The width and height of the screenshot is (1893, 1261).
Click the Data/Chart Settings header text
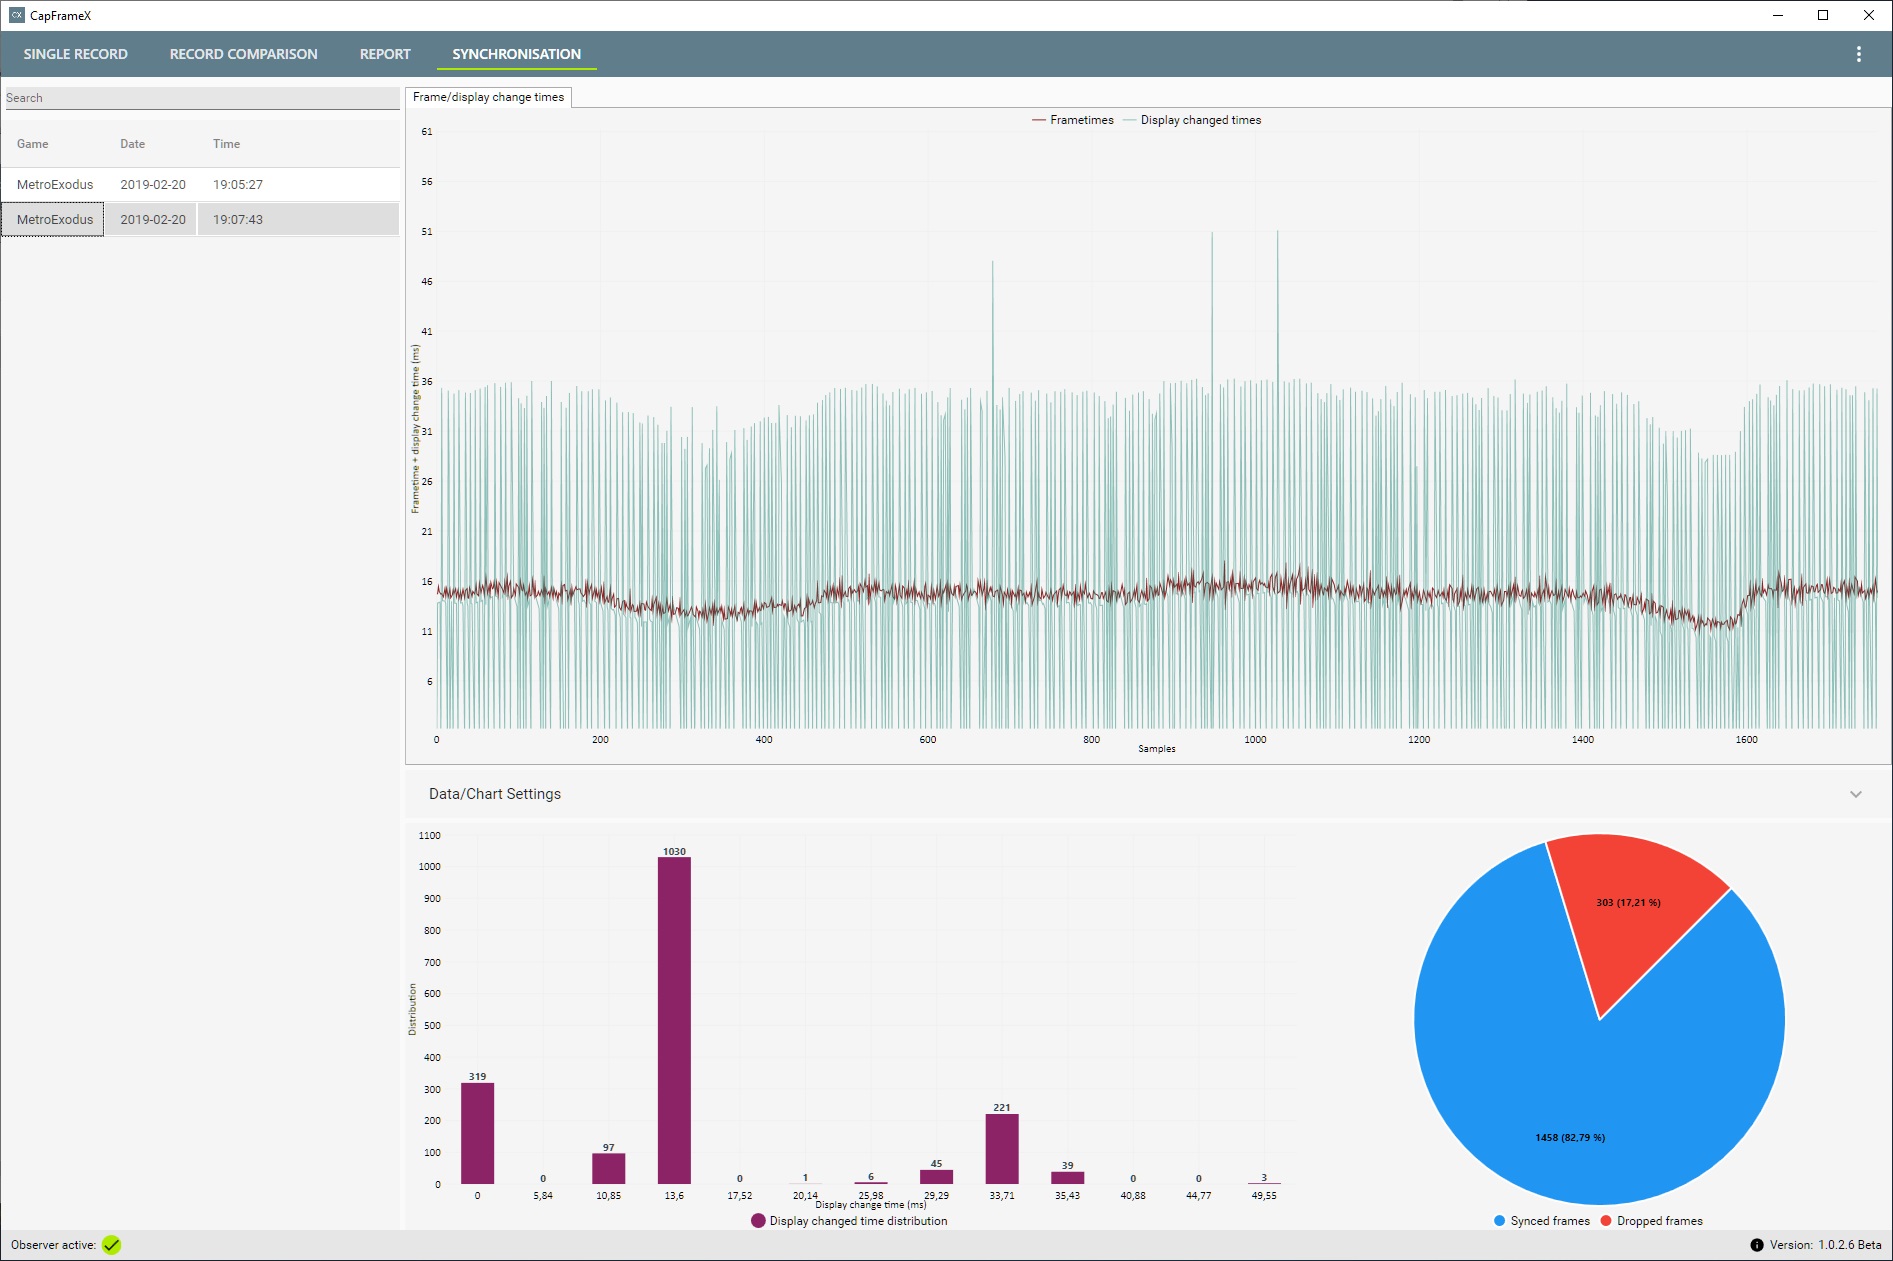click(495, 794)
